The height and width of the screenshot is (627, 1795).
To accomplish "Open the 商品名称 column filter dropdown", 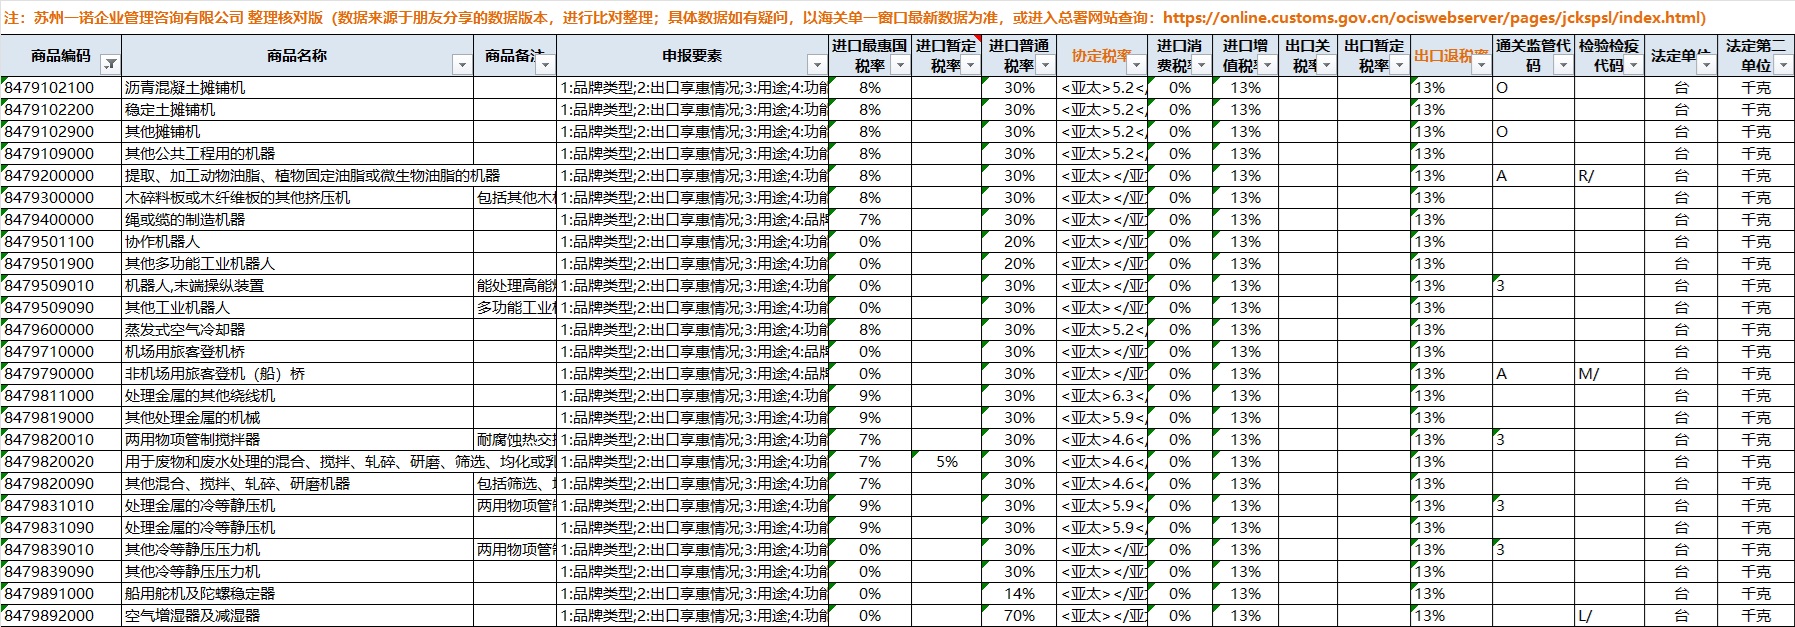I will pos(461,65).
